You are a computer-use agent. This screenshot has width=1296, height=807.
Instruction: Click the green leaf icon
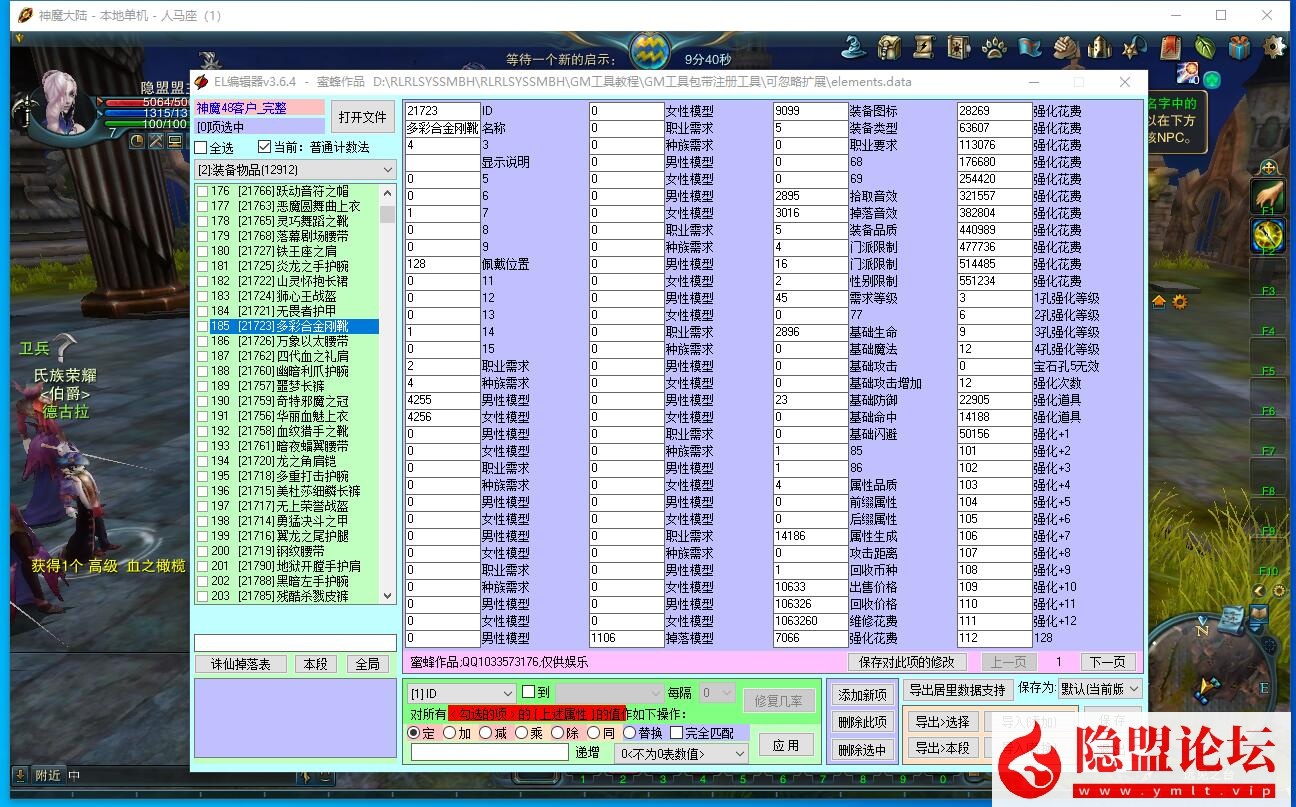[x=1204, y=47]
